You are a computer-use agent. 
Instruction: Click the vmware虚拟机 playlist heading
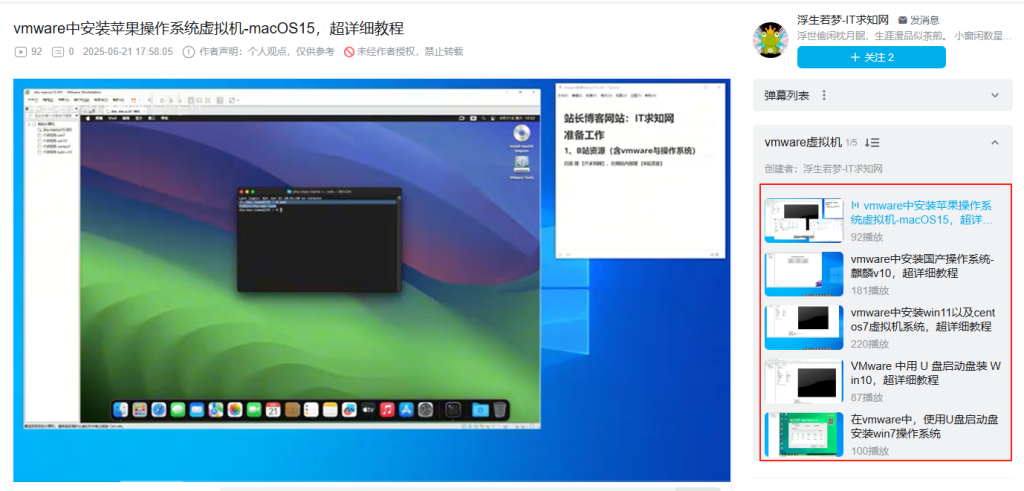803,142
